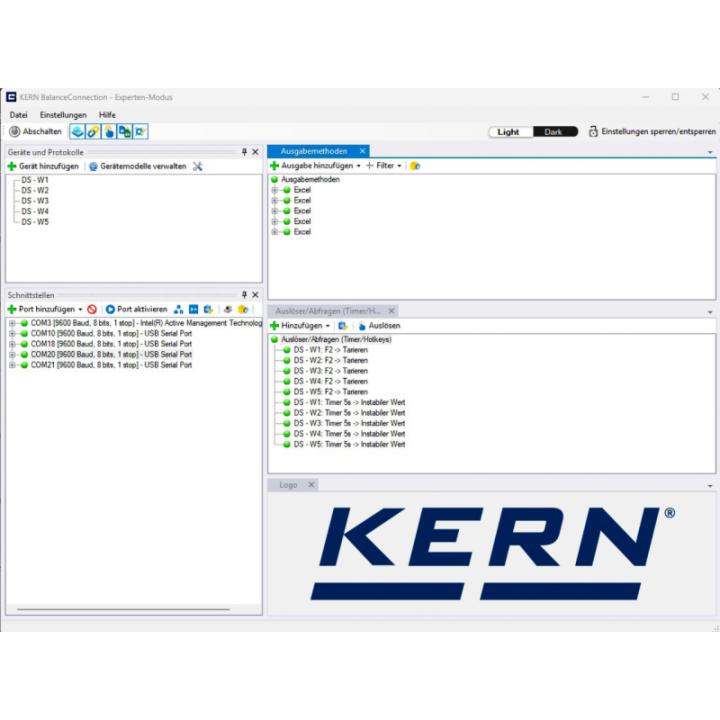Toggle green status of COM21 port
The image size is (720, 720).
(24, 365)
